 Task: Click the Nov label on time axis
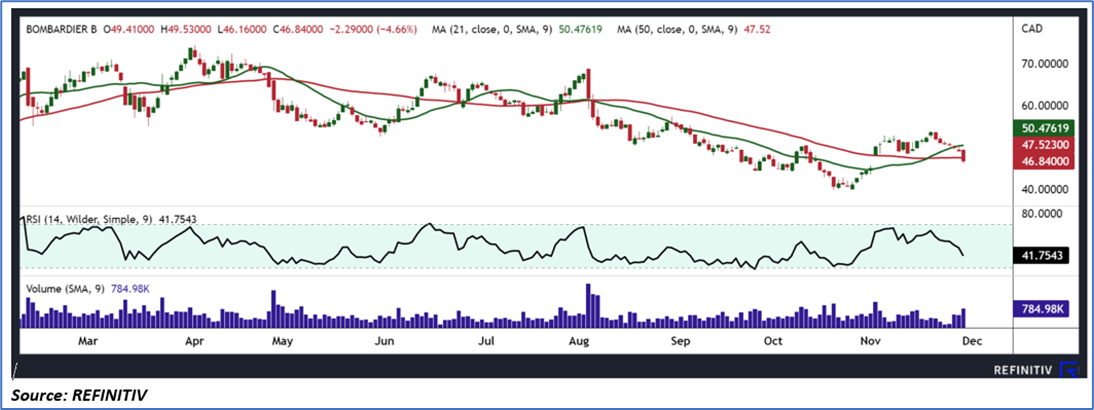[869, 341]
